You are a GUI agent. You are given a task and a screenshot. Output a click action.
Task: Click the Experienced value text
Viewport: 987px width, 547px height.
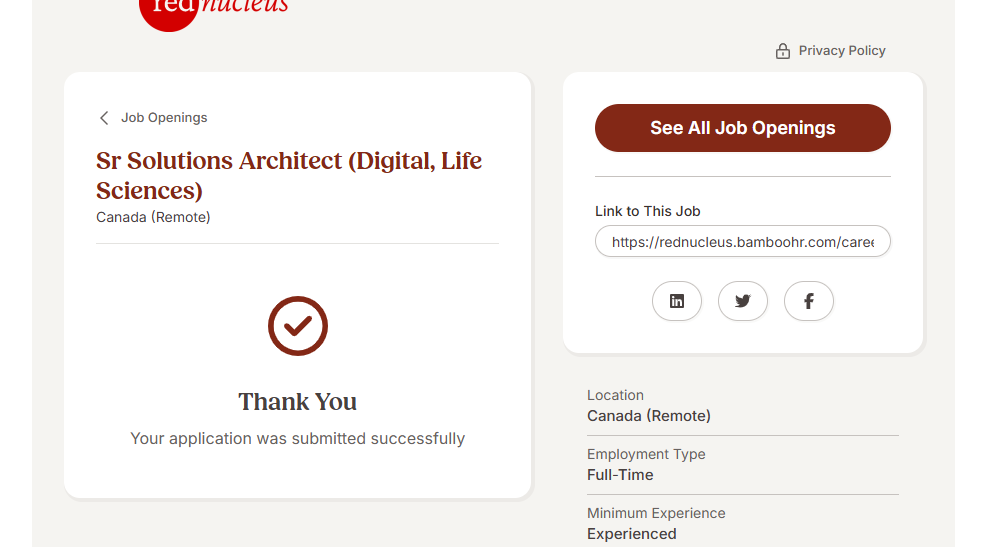(632, 534)
